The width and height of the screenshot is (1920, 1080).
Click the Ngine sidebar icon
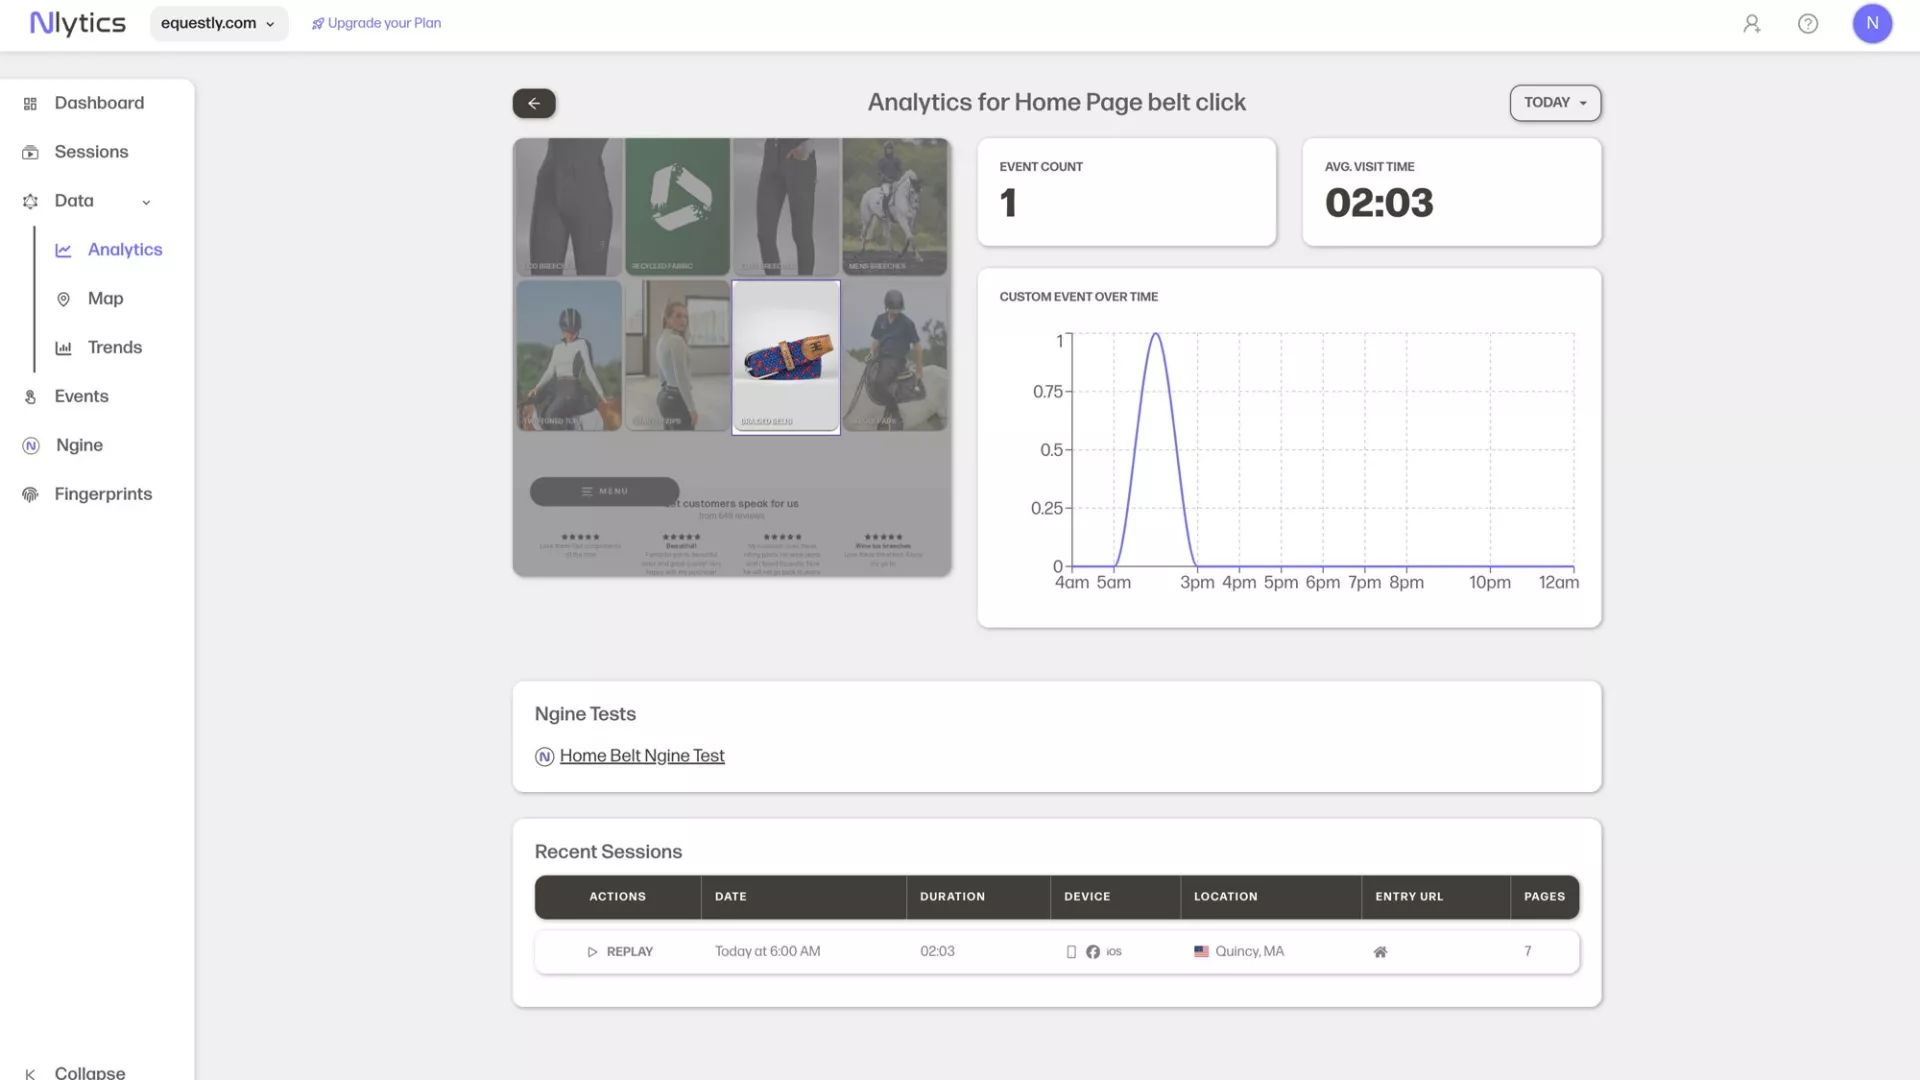(31, 446)
